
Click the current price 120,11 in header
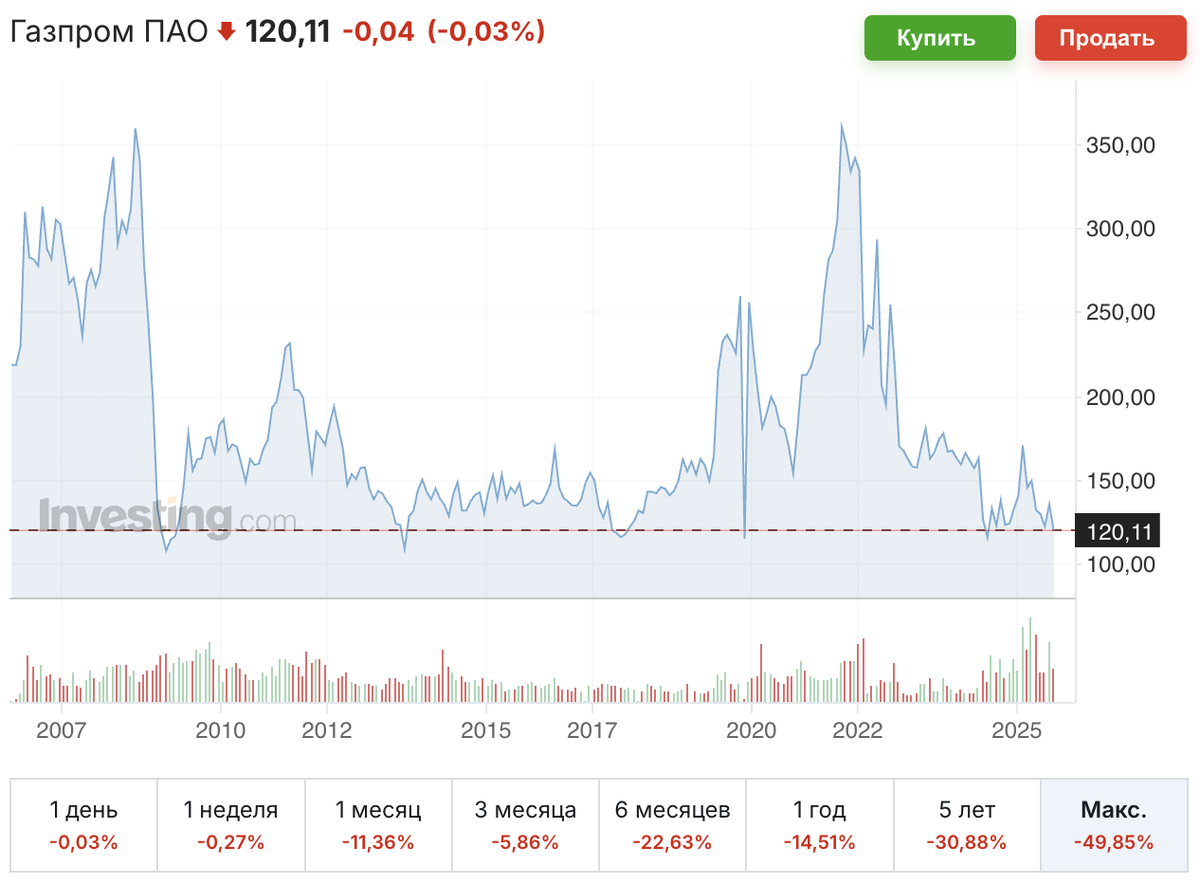click(287, 33)
